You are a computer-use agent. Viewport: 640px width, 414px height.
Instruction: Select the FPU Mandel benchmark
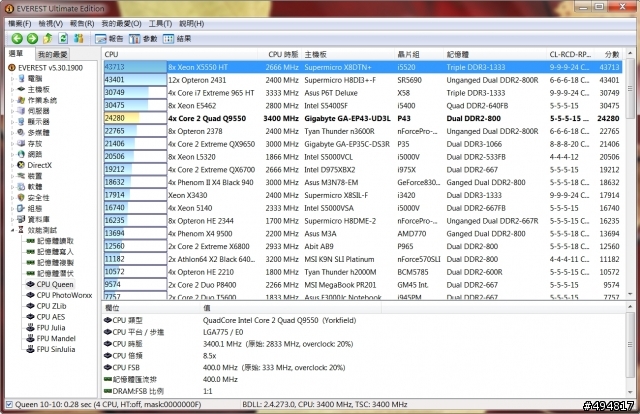tap(51, 338)
